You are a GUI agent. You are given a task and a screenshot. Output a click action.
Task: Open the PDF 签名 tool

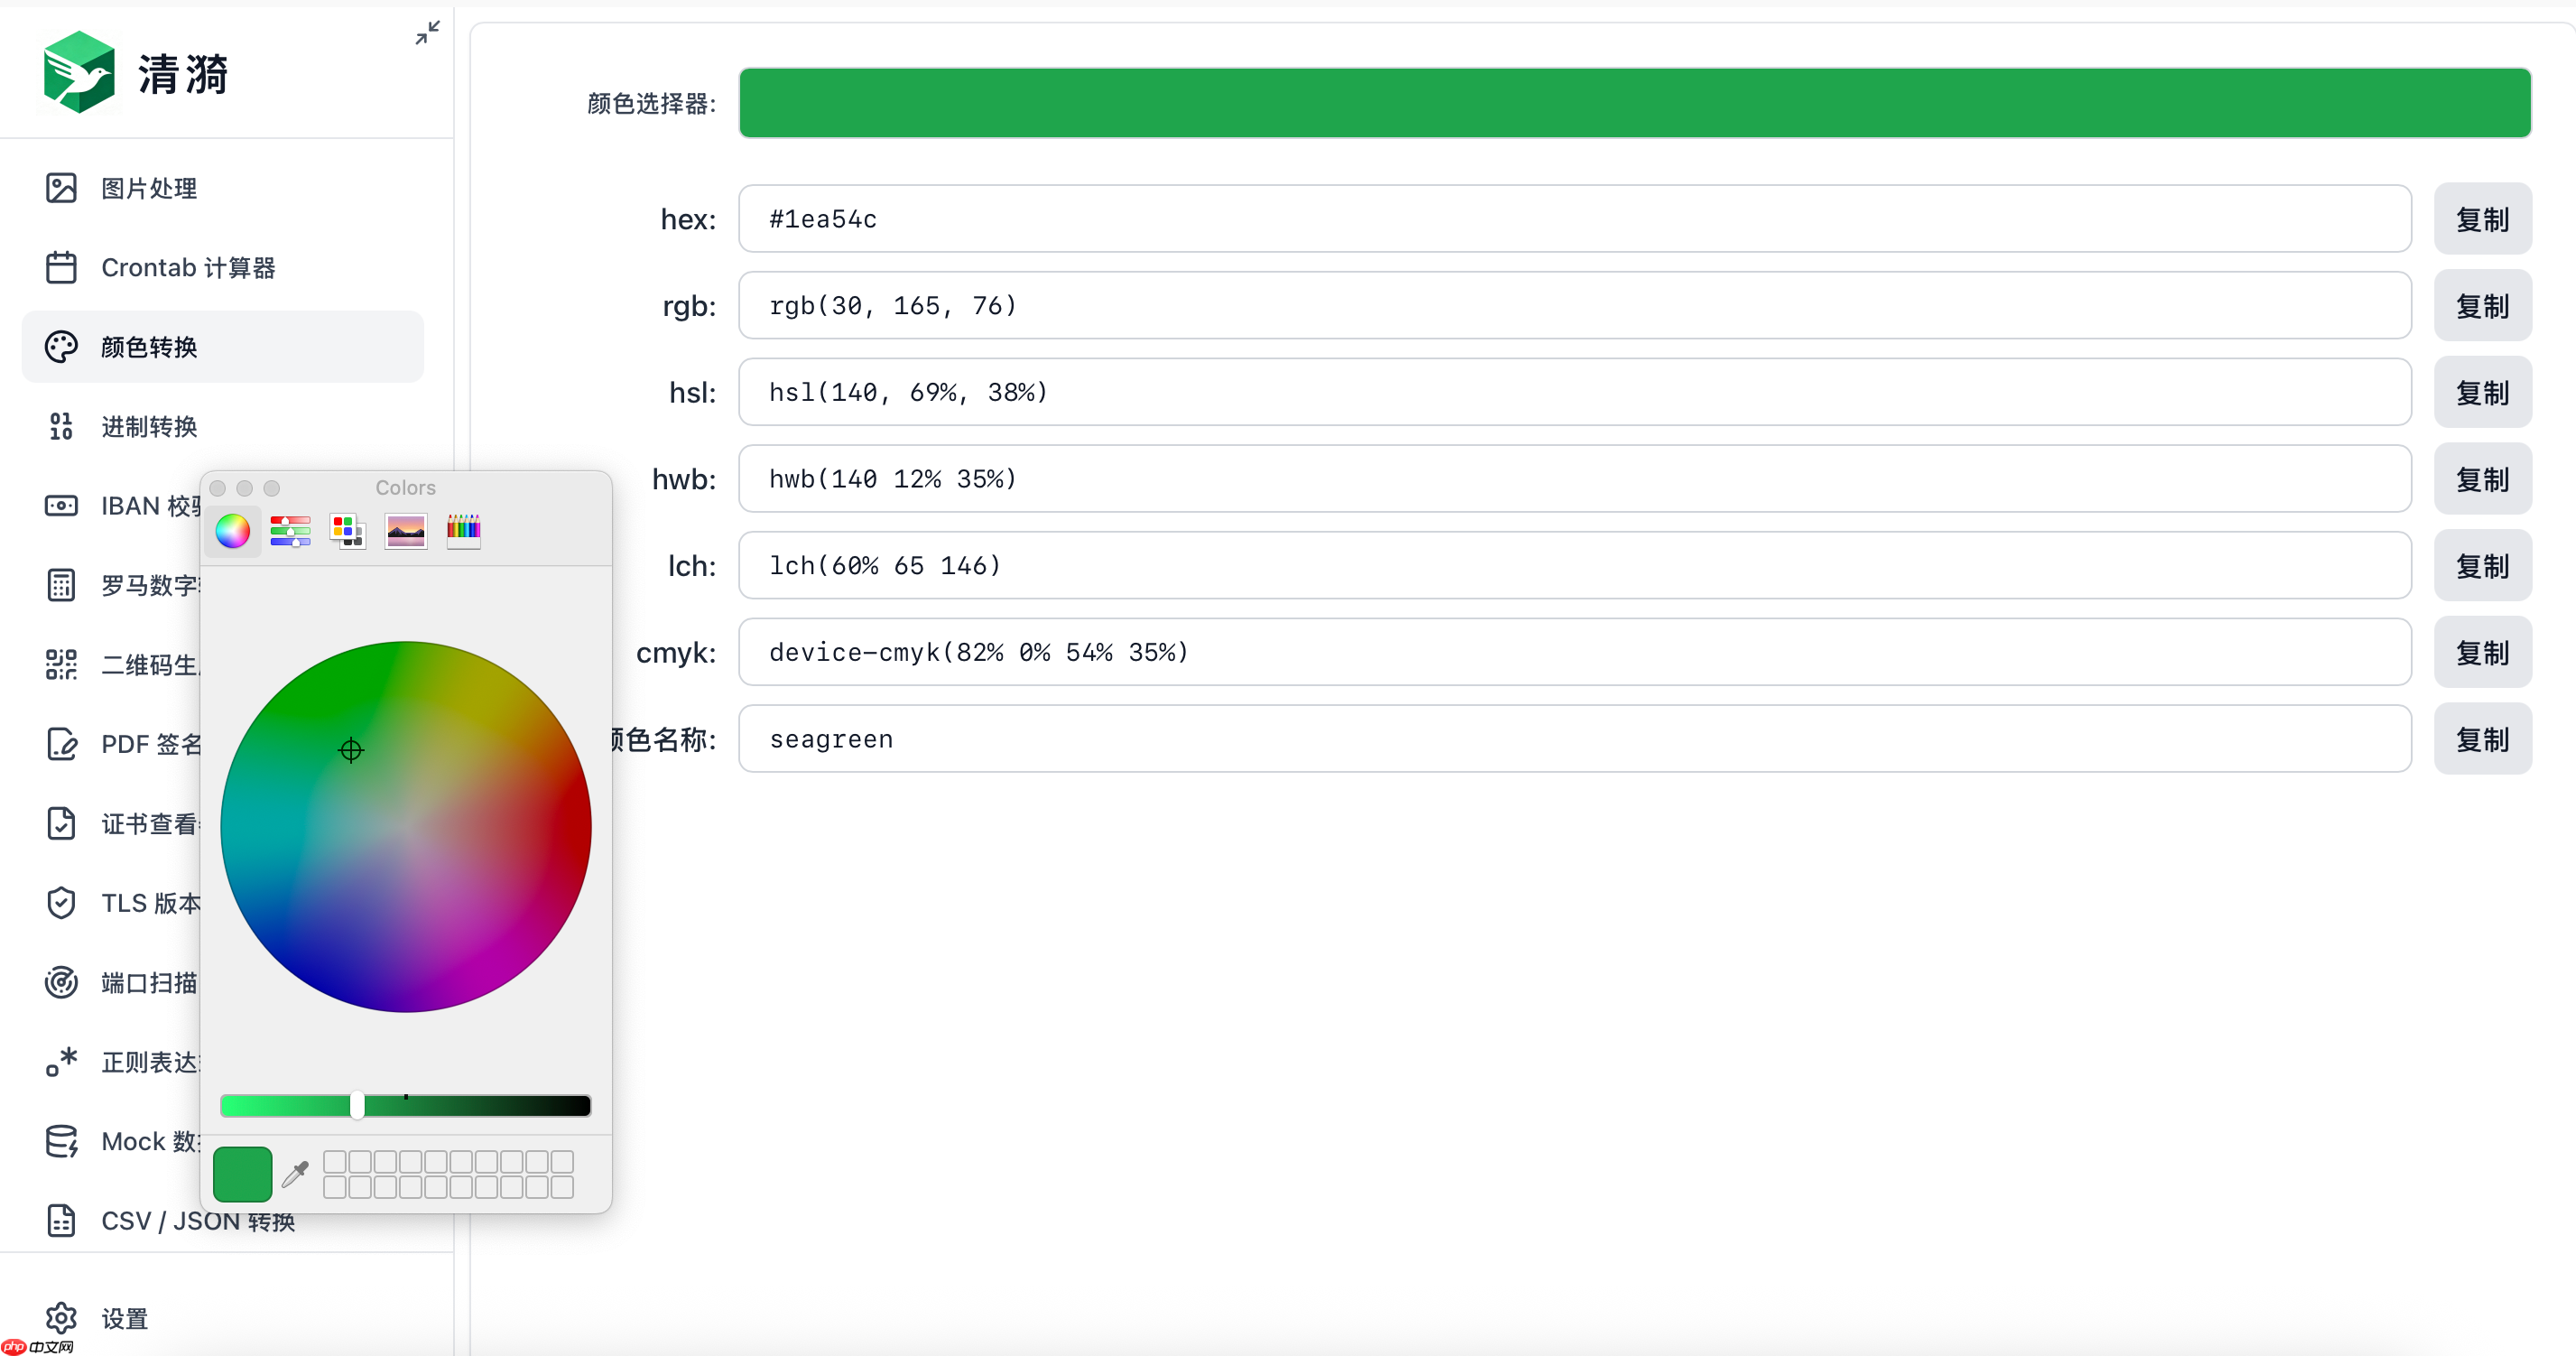click(x=148, y=744)
